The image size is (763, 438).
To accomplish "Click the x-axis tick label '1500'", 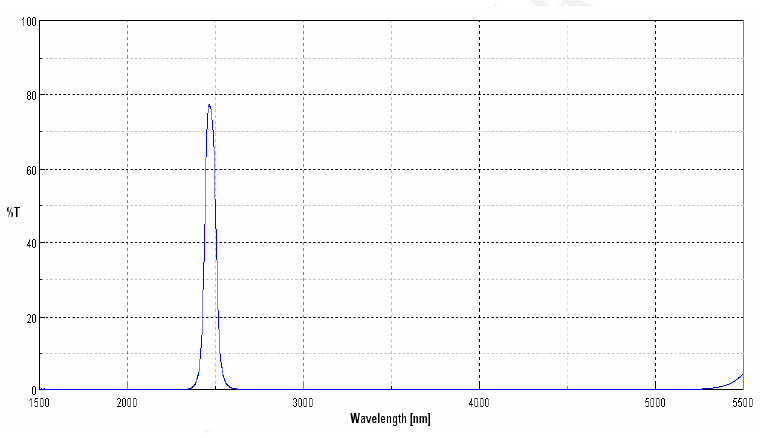I will tap(39, 403).
